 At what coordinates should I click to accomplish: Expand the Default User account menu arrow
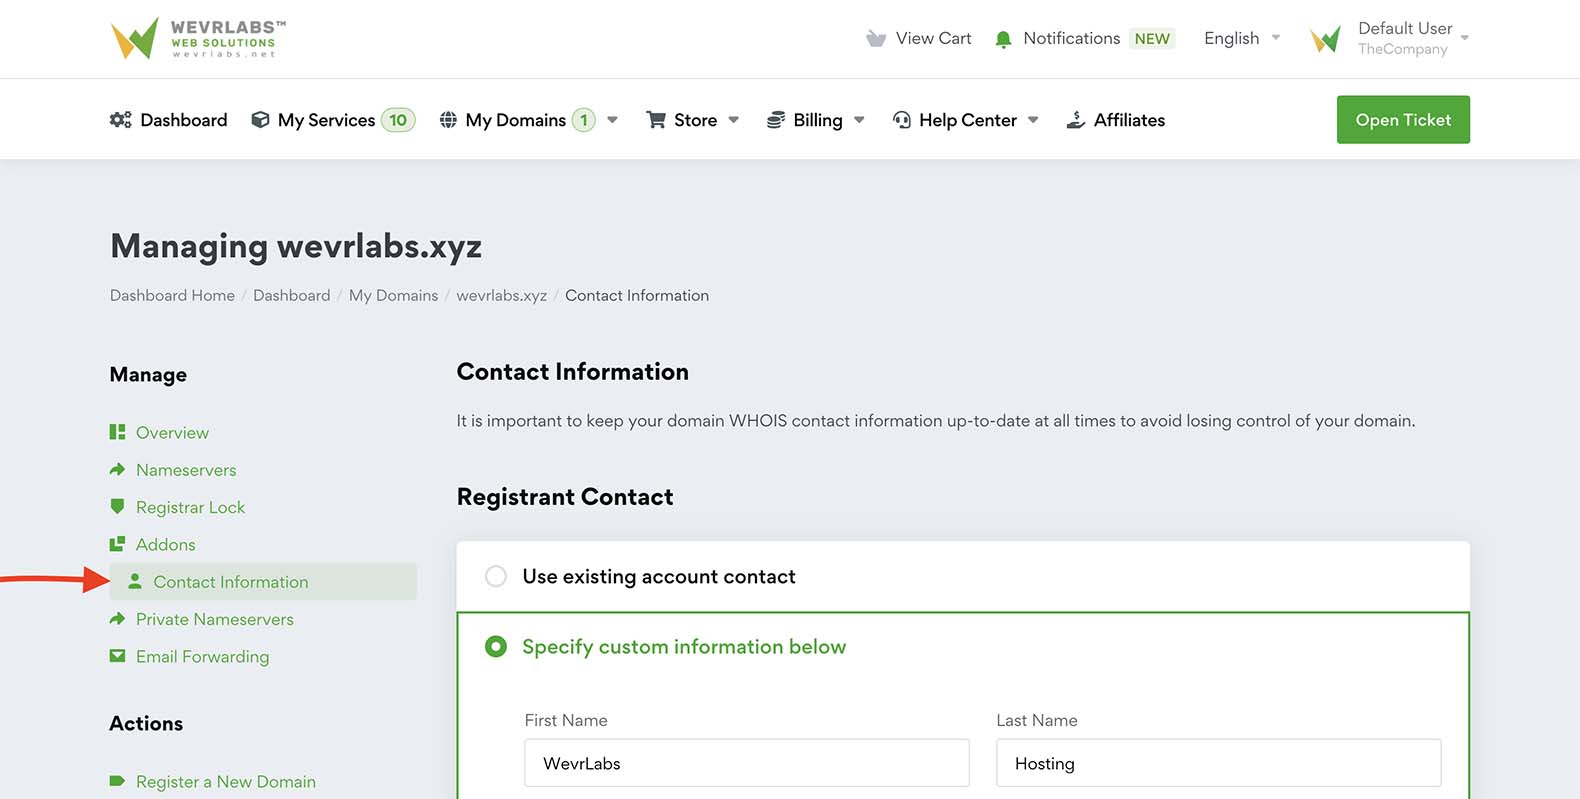(x=1465, y=38)
